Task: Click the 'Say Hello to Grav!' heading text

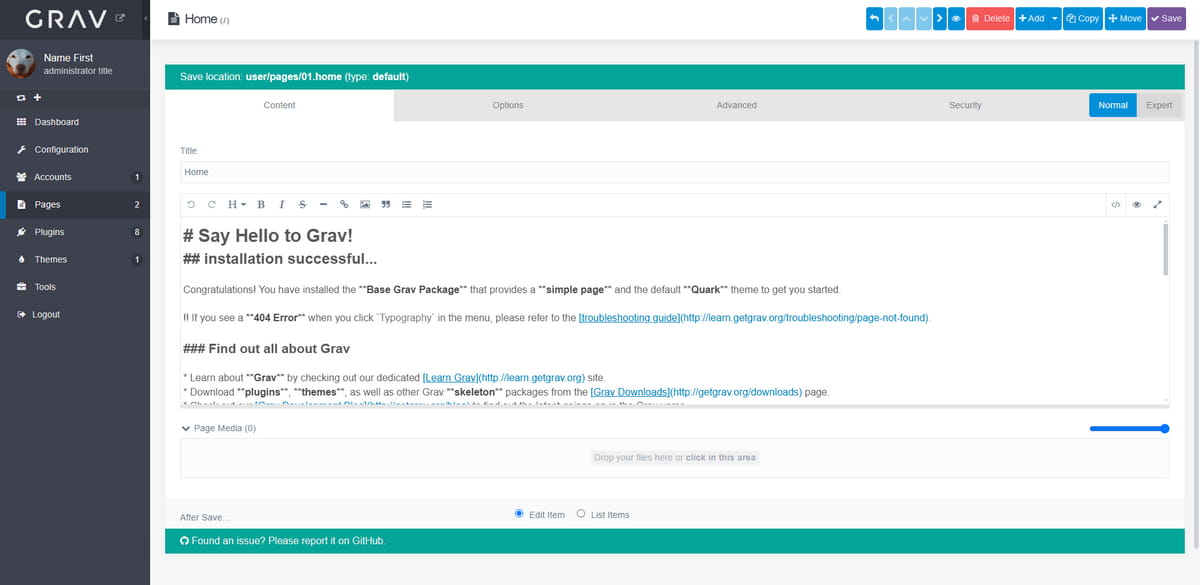Action: click(x=275, y=237)
